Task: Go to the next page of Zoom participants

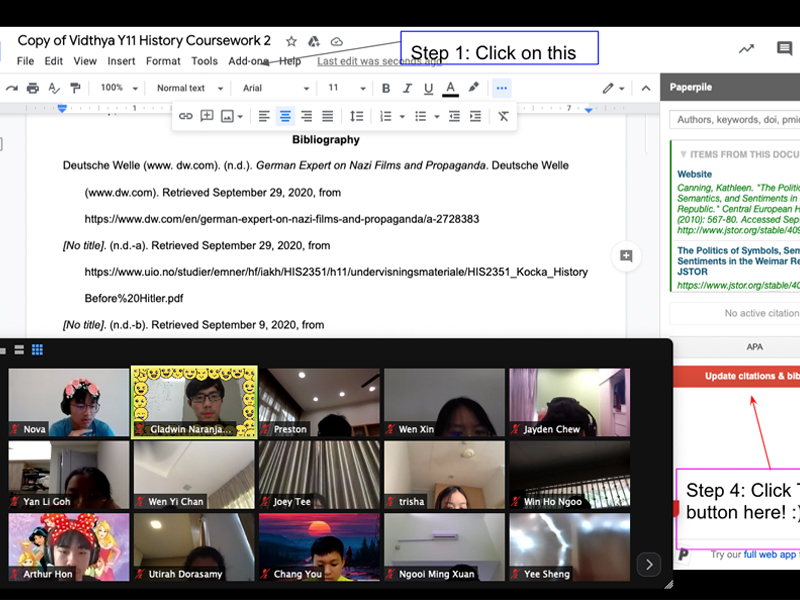Action: 649,565
